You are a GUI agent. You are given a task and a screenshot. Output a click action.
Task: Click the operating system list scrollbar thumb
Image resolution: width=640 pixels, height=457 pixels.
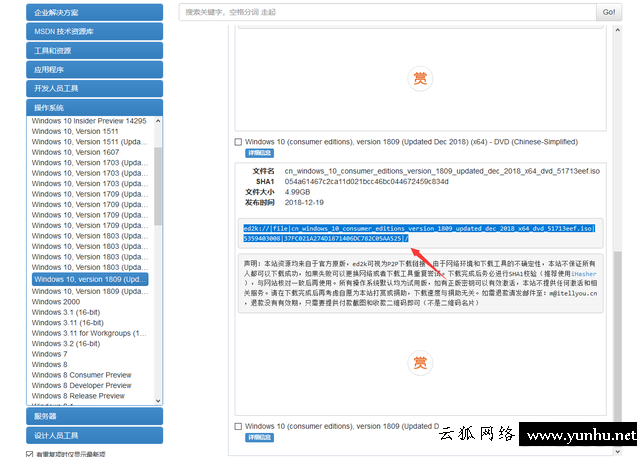158,186
